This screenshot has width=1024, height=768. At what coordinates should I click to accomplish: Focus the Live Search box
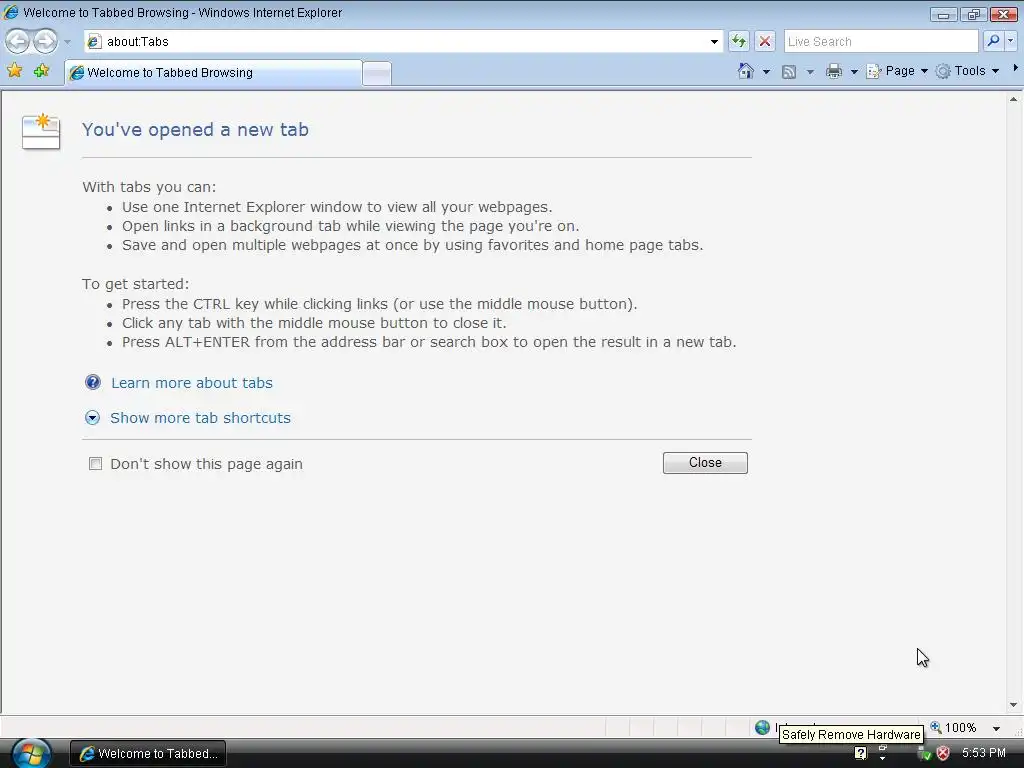(x=880, y=42)
